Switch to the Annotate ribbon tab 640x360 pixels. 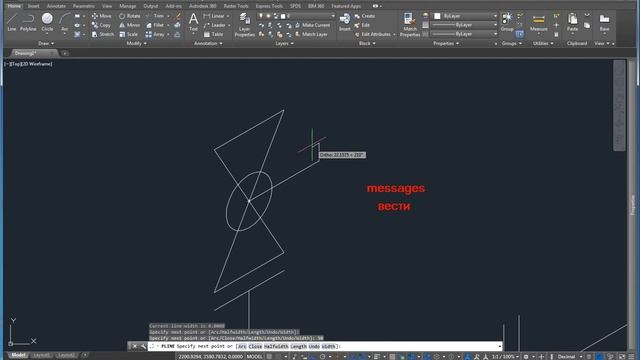(x=56, y=6)
